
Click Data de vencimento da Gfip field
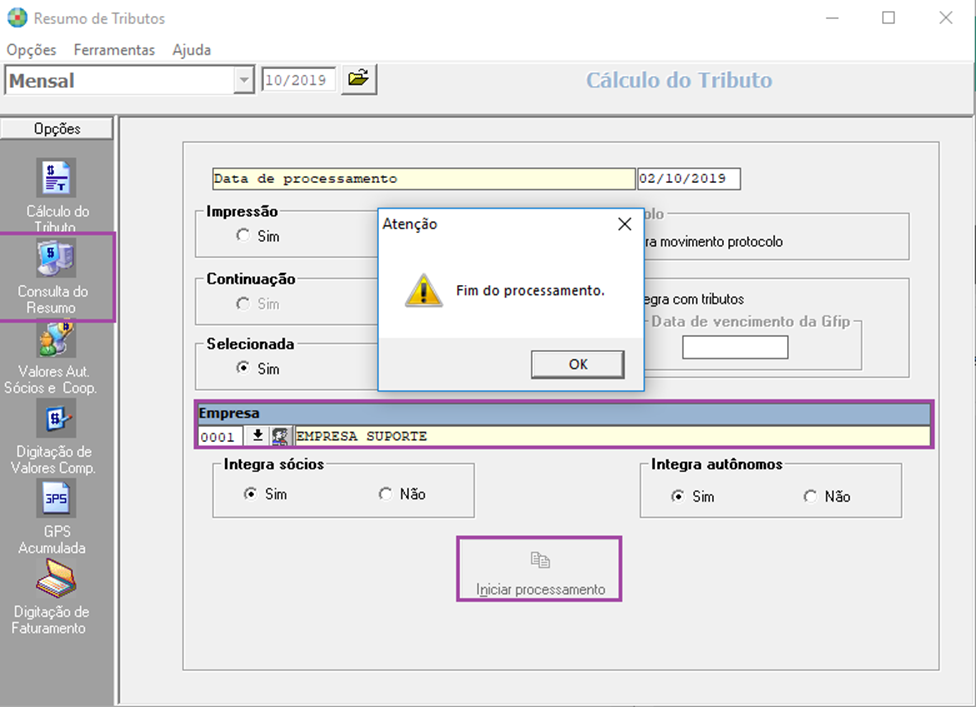(x=735, y=347)
